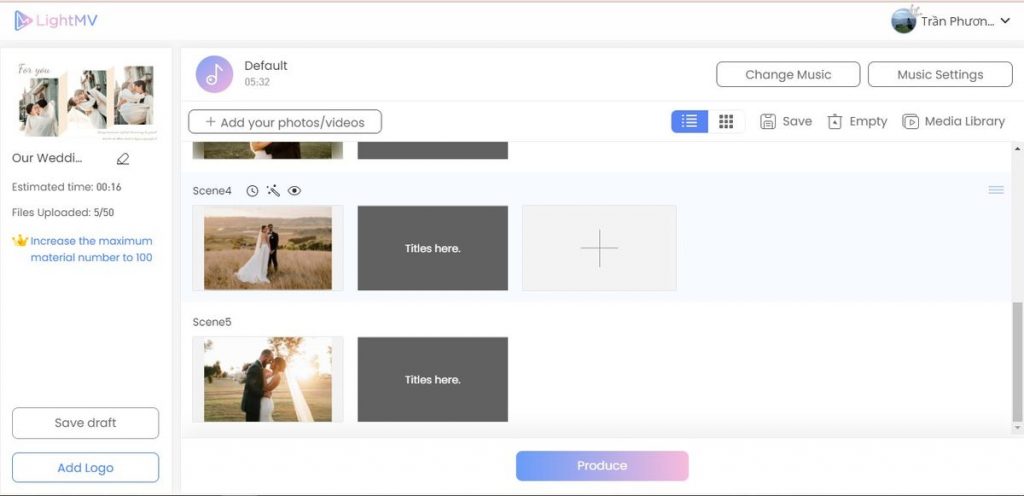The image size is (1024, 496).
Task: Select the Scene5 wedding photo thumbnail
Action: coord(268,379)
